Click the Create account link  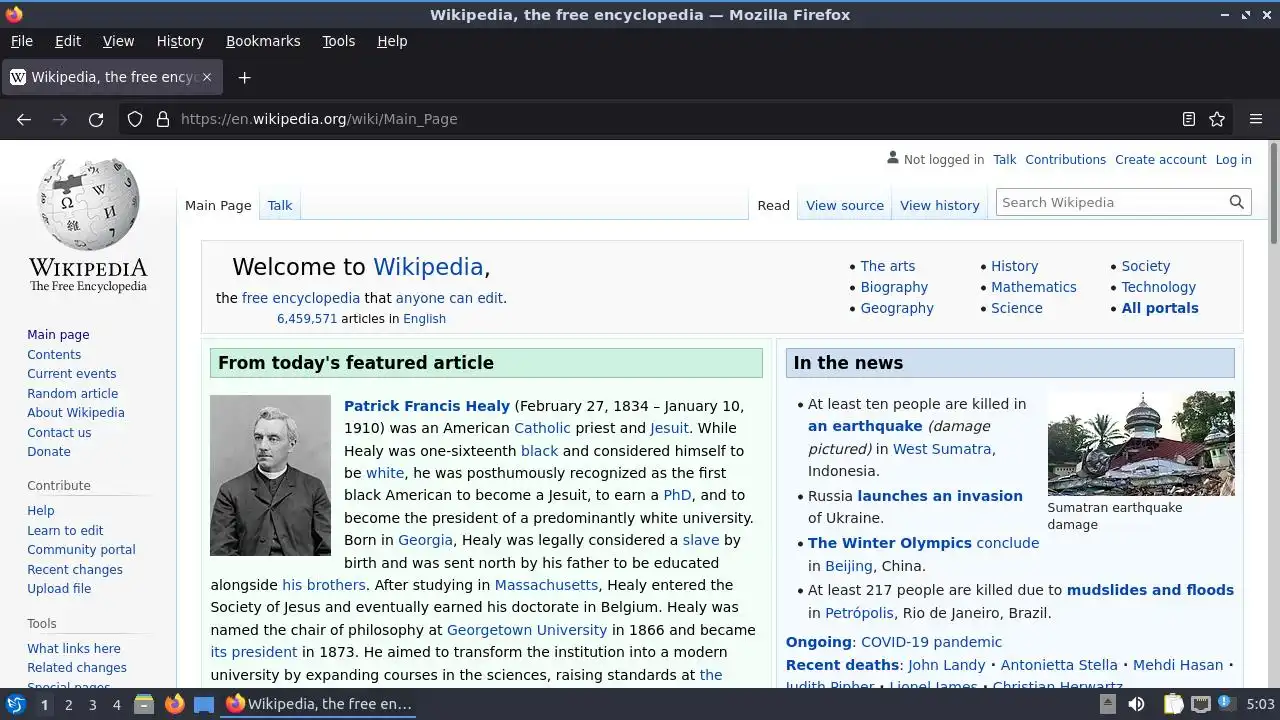coord(1161,159)
